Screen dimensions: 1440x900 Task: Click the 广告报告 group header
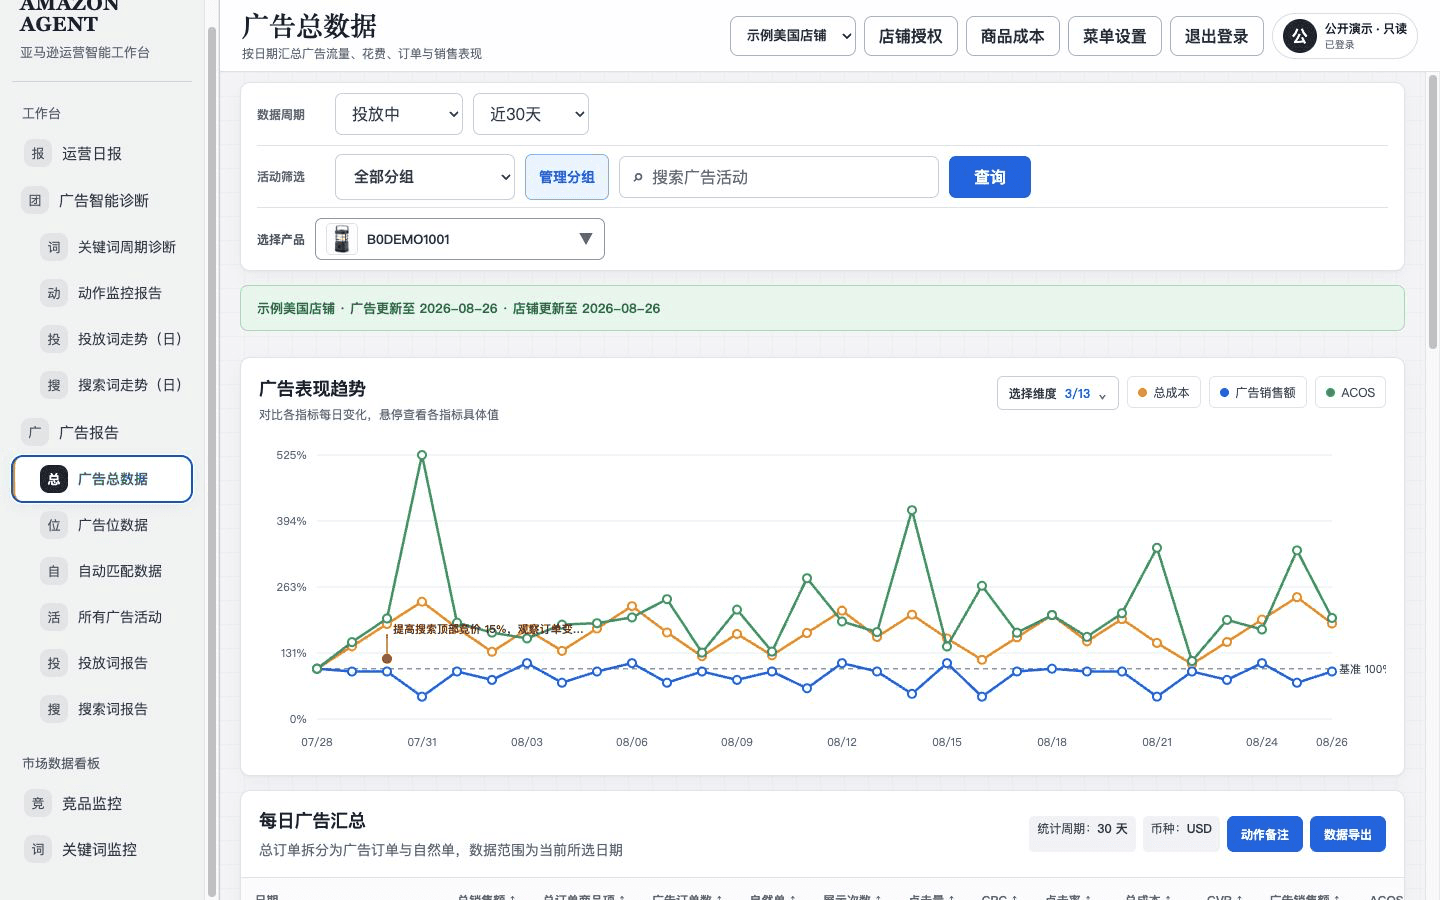(102, 433)
